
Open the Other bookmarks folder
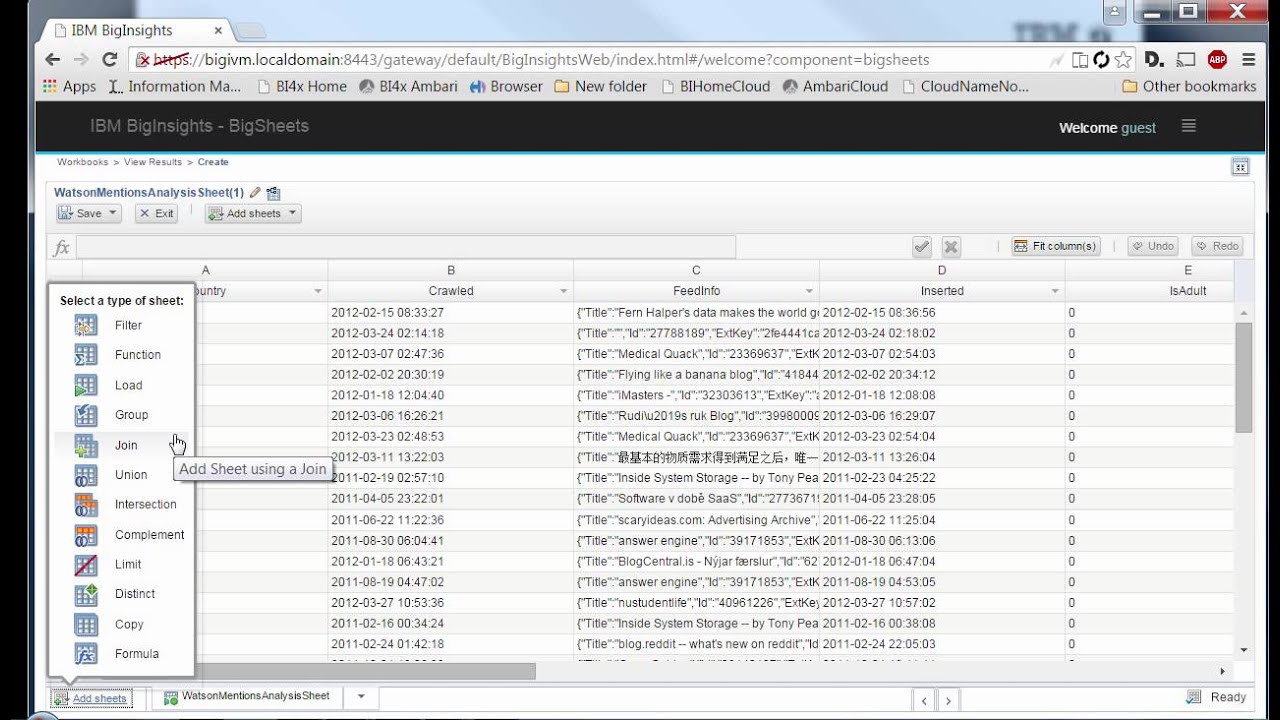tap(1189, 86)
